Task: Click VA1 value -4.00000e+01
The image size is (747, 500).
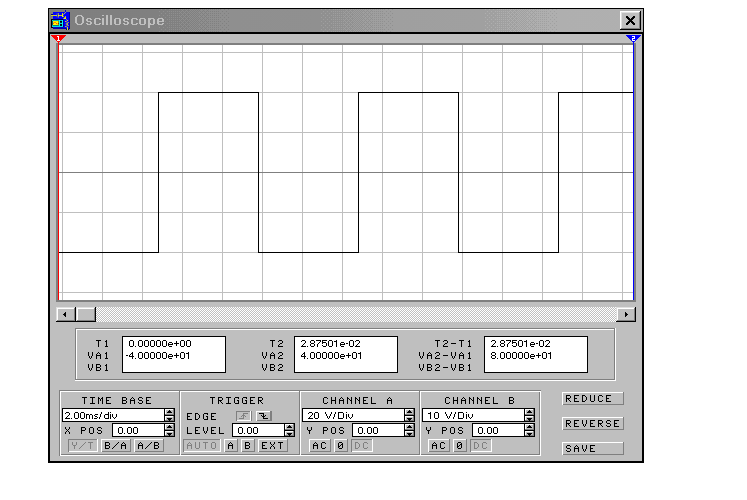Action: coord(158,356)
